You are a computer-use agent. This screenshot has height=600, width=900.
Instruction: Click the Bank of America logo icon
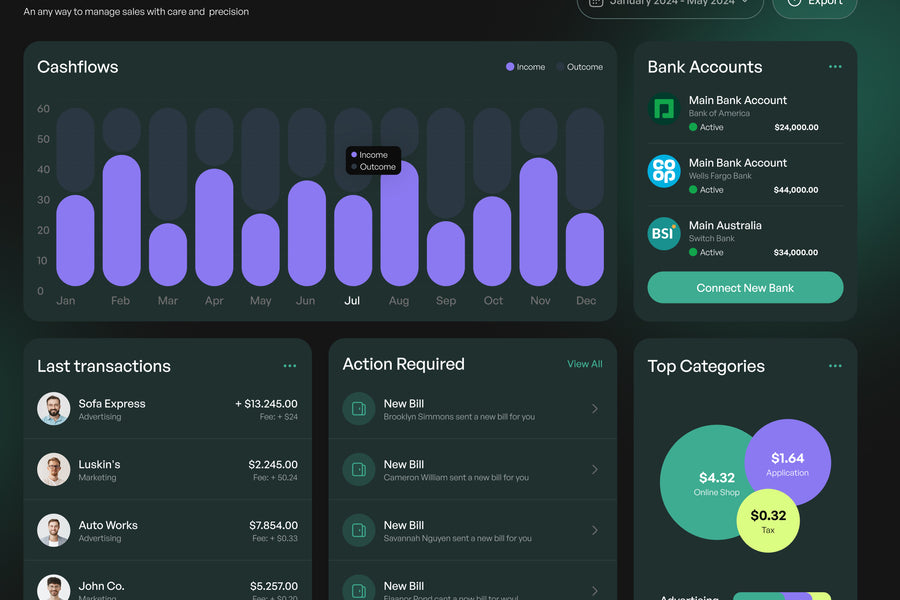664,109
